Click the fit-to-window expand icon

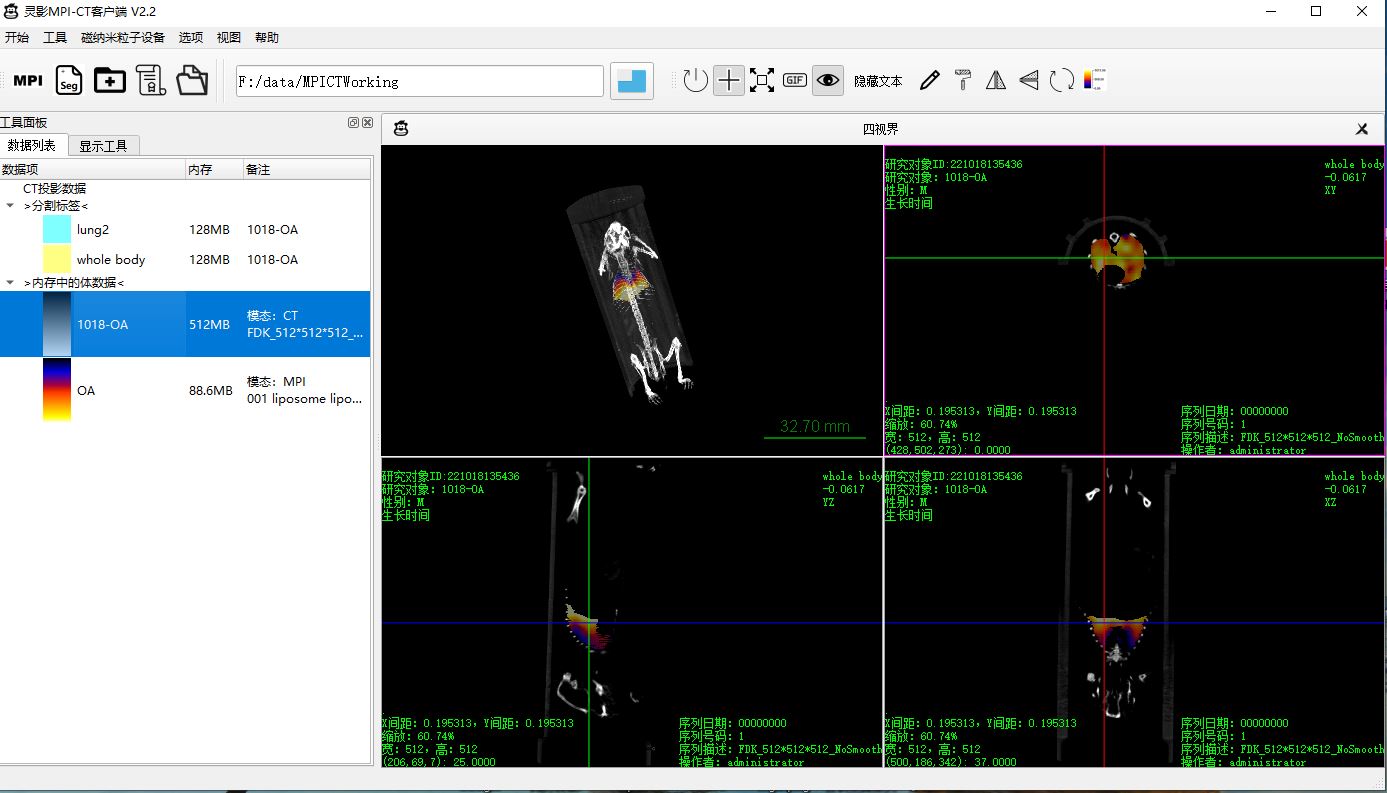[762, 80]
